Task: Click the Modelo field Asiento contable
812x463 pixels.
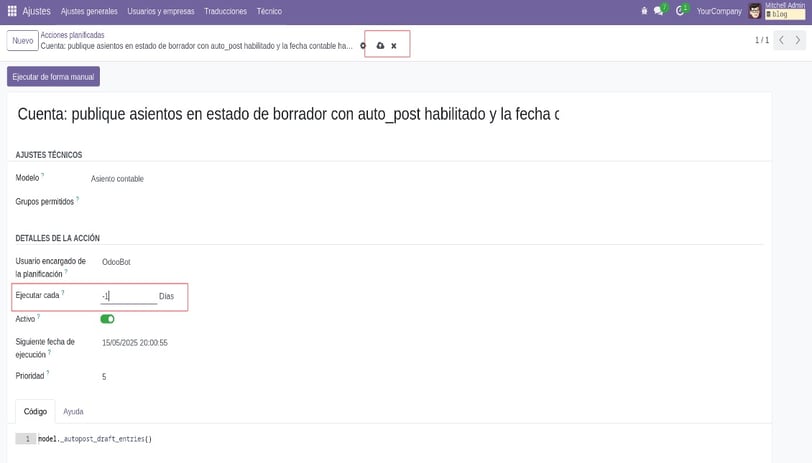Action: click(x=118, y=179)
